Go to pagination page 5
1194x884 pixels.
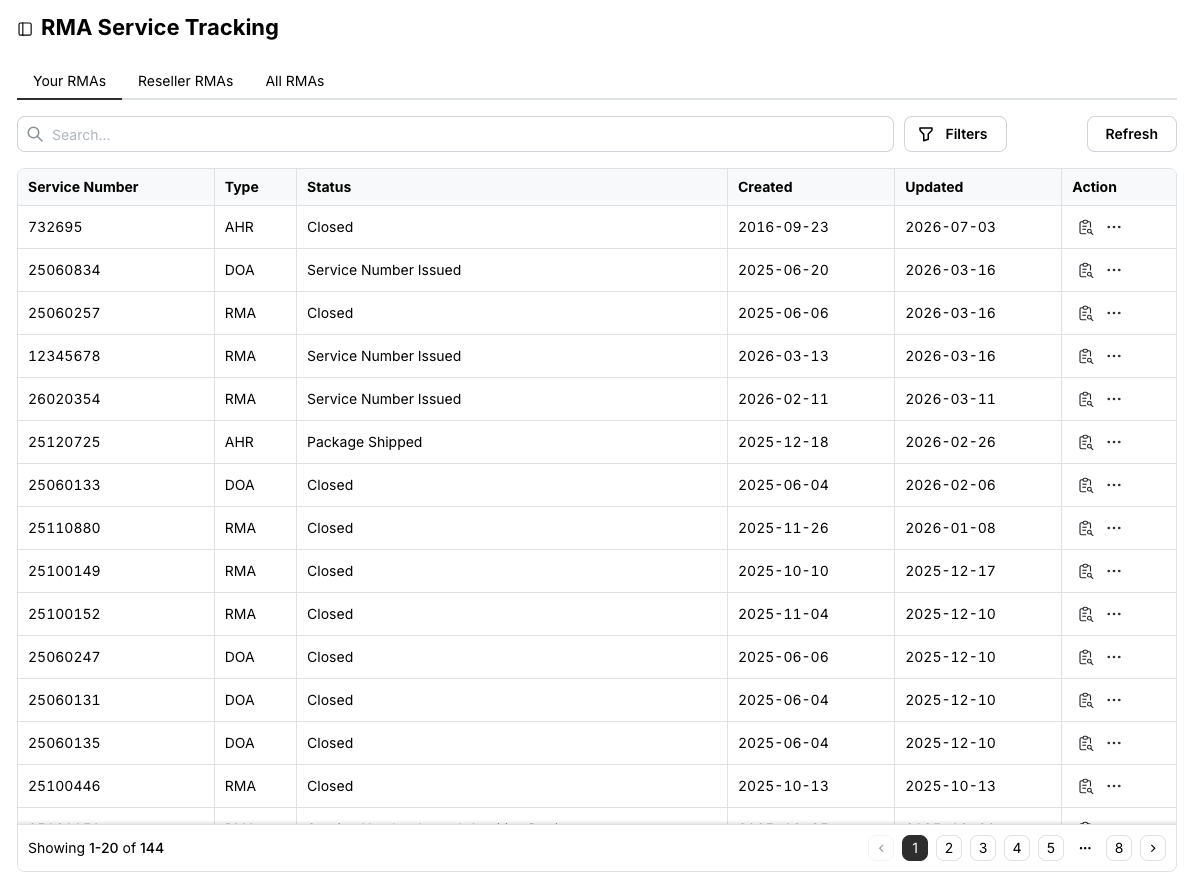[1051, 848]
